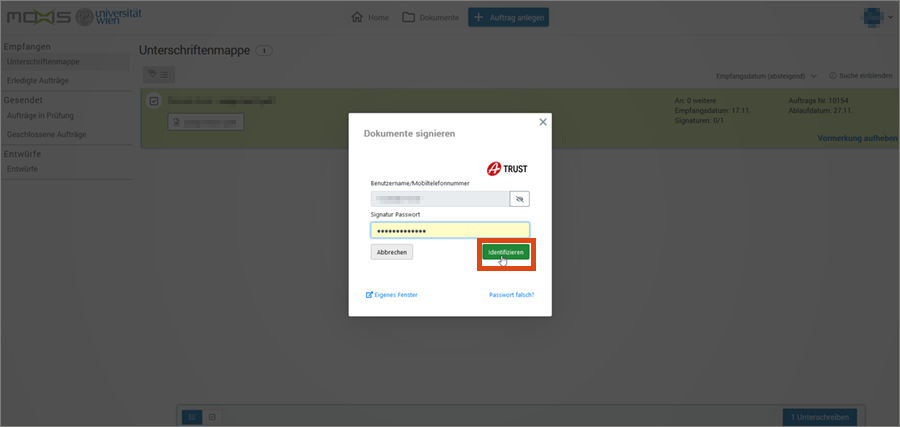The width and height of the screenshot is (900, 427).
Task: Click the 1 Unterschreiben button at bottom
Action: coord(818,416)
